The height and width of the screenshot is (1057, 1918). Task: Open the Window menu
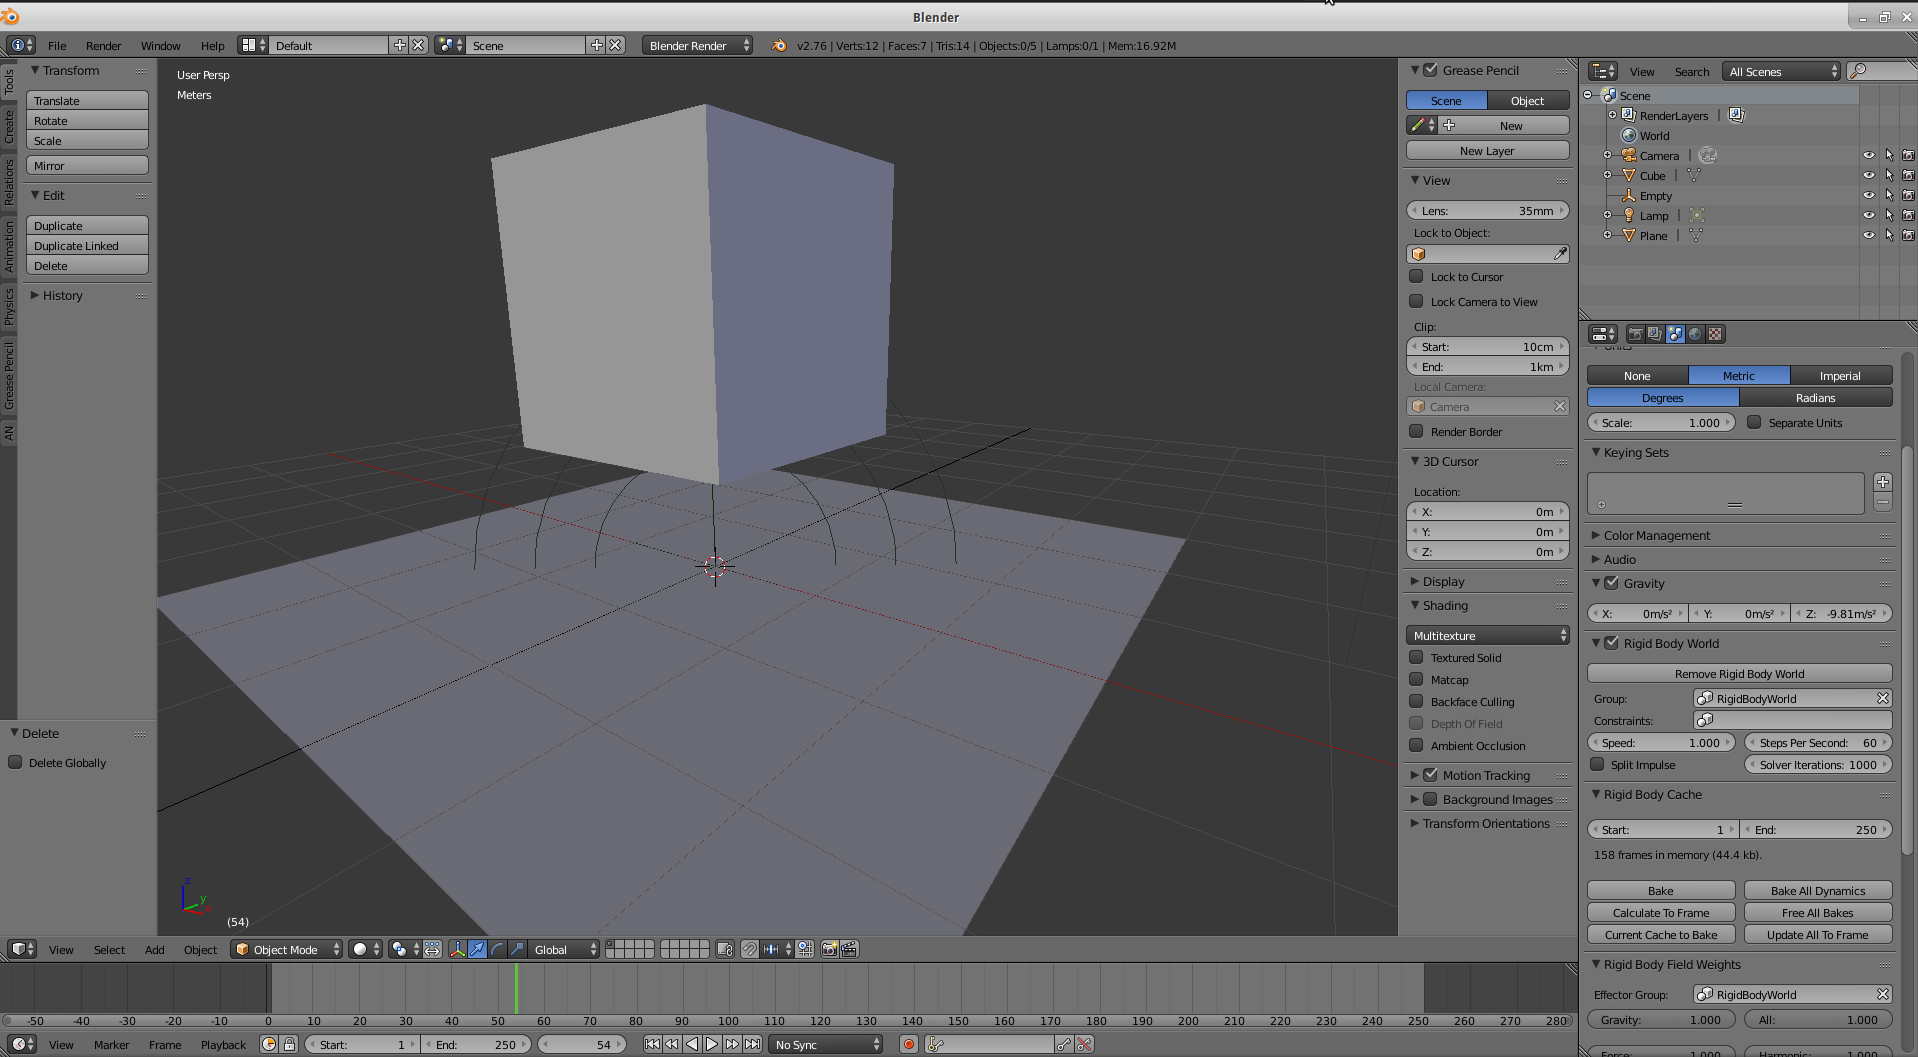[x=160, y=45]
